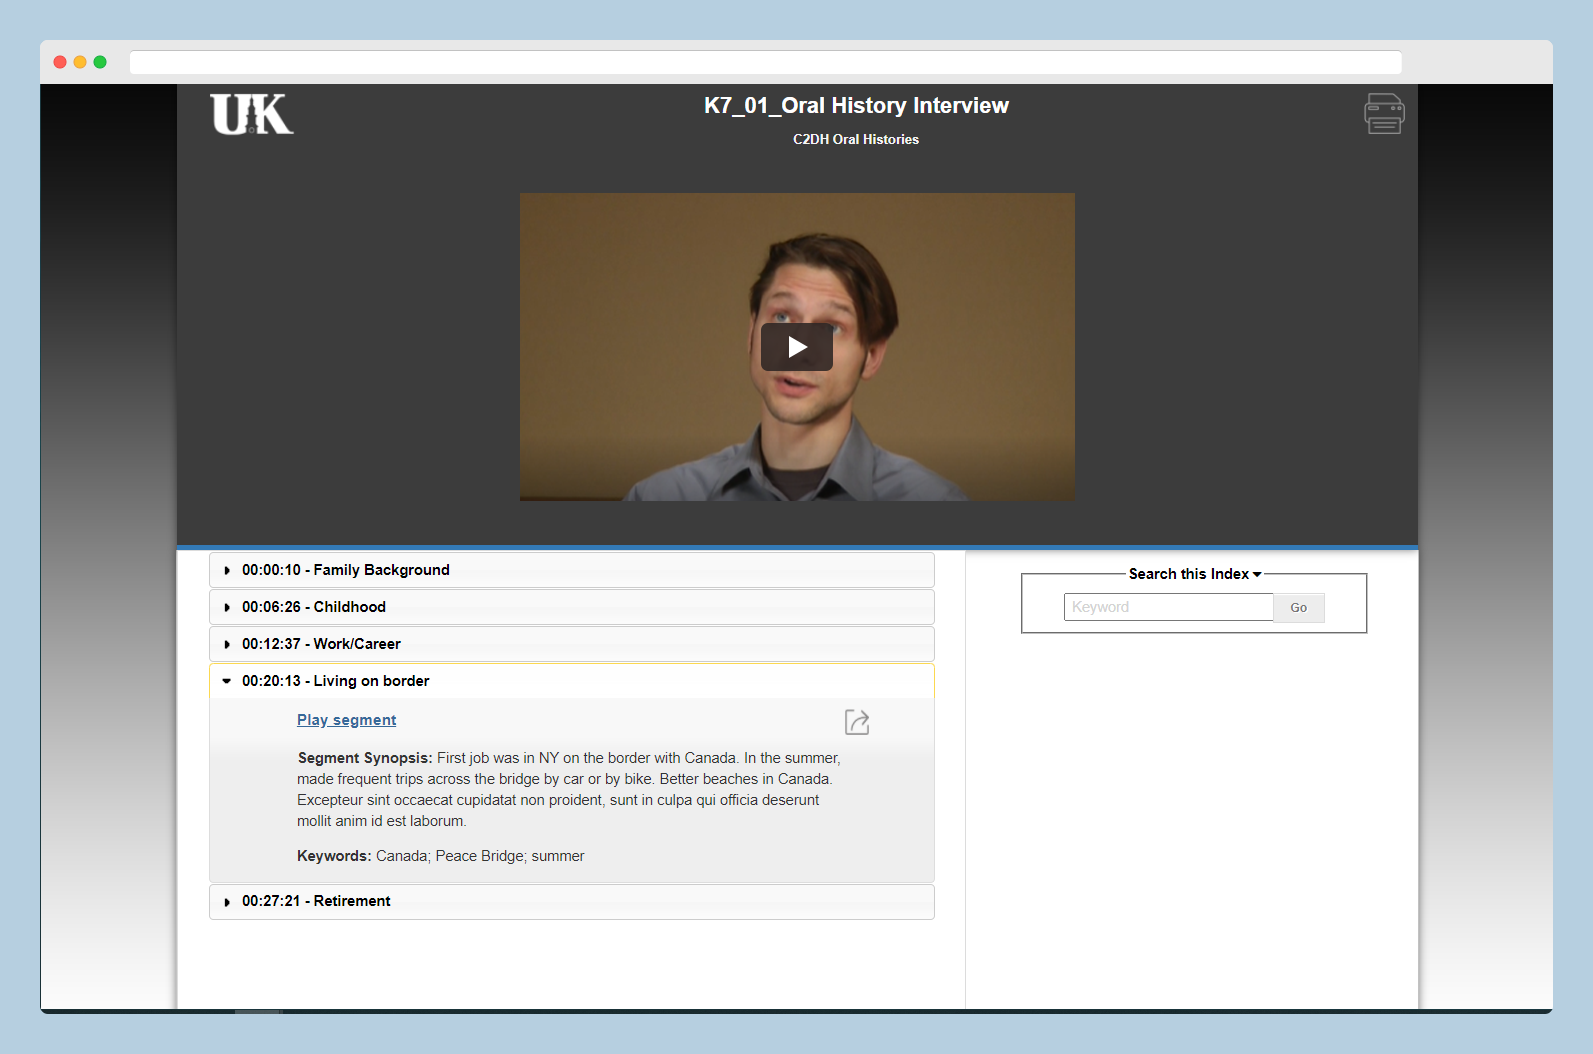This screenshot has width=1593, height=1054.
Task: Click the green maximize window button
Action: tap(100, 62)
